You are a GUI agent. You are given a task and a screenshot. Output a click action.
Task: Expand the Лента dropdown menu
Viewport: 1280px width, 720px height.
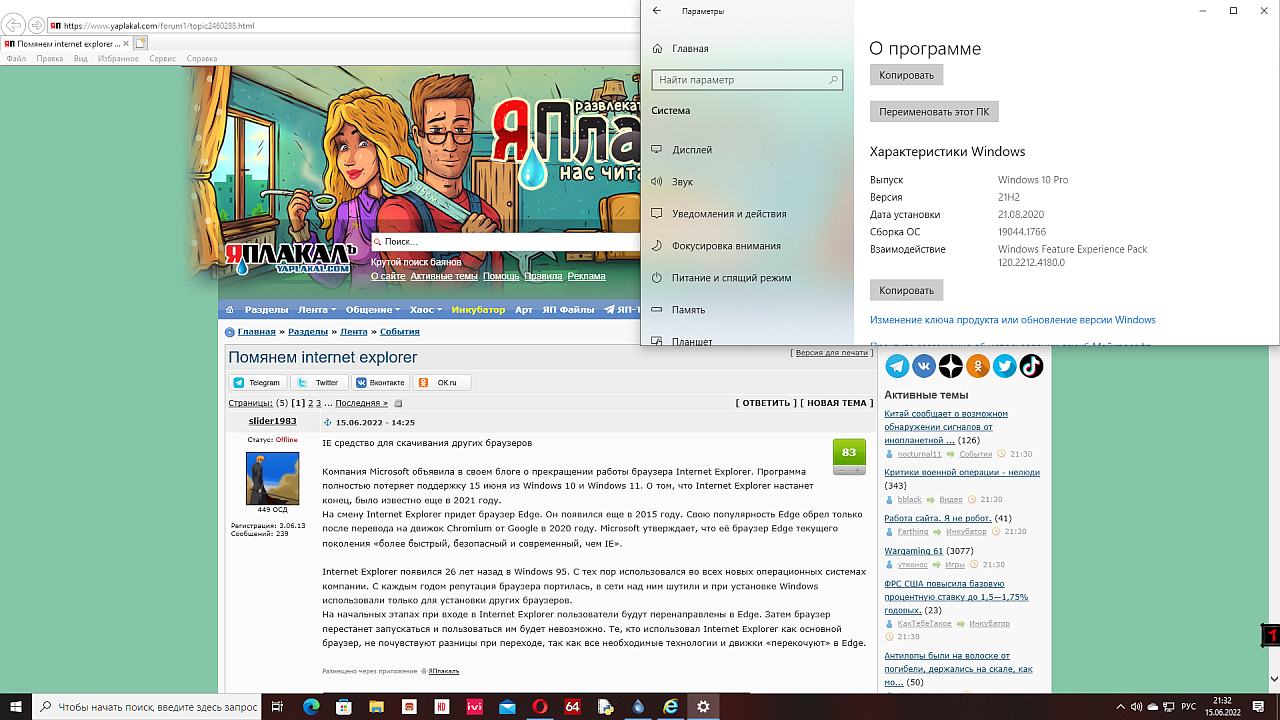click(x=316, y=310)
